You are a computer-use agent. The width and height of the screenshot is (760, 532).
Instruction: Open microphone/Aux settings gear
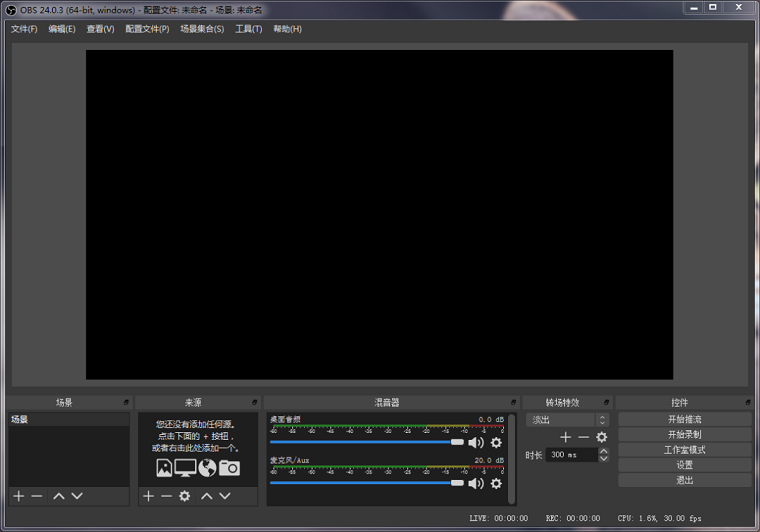pyautogui.click(x=496, y=483)
